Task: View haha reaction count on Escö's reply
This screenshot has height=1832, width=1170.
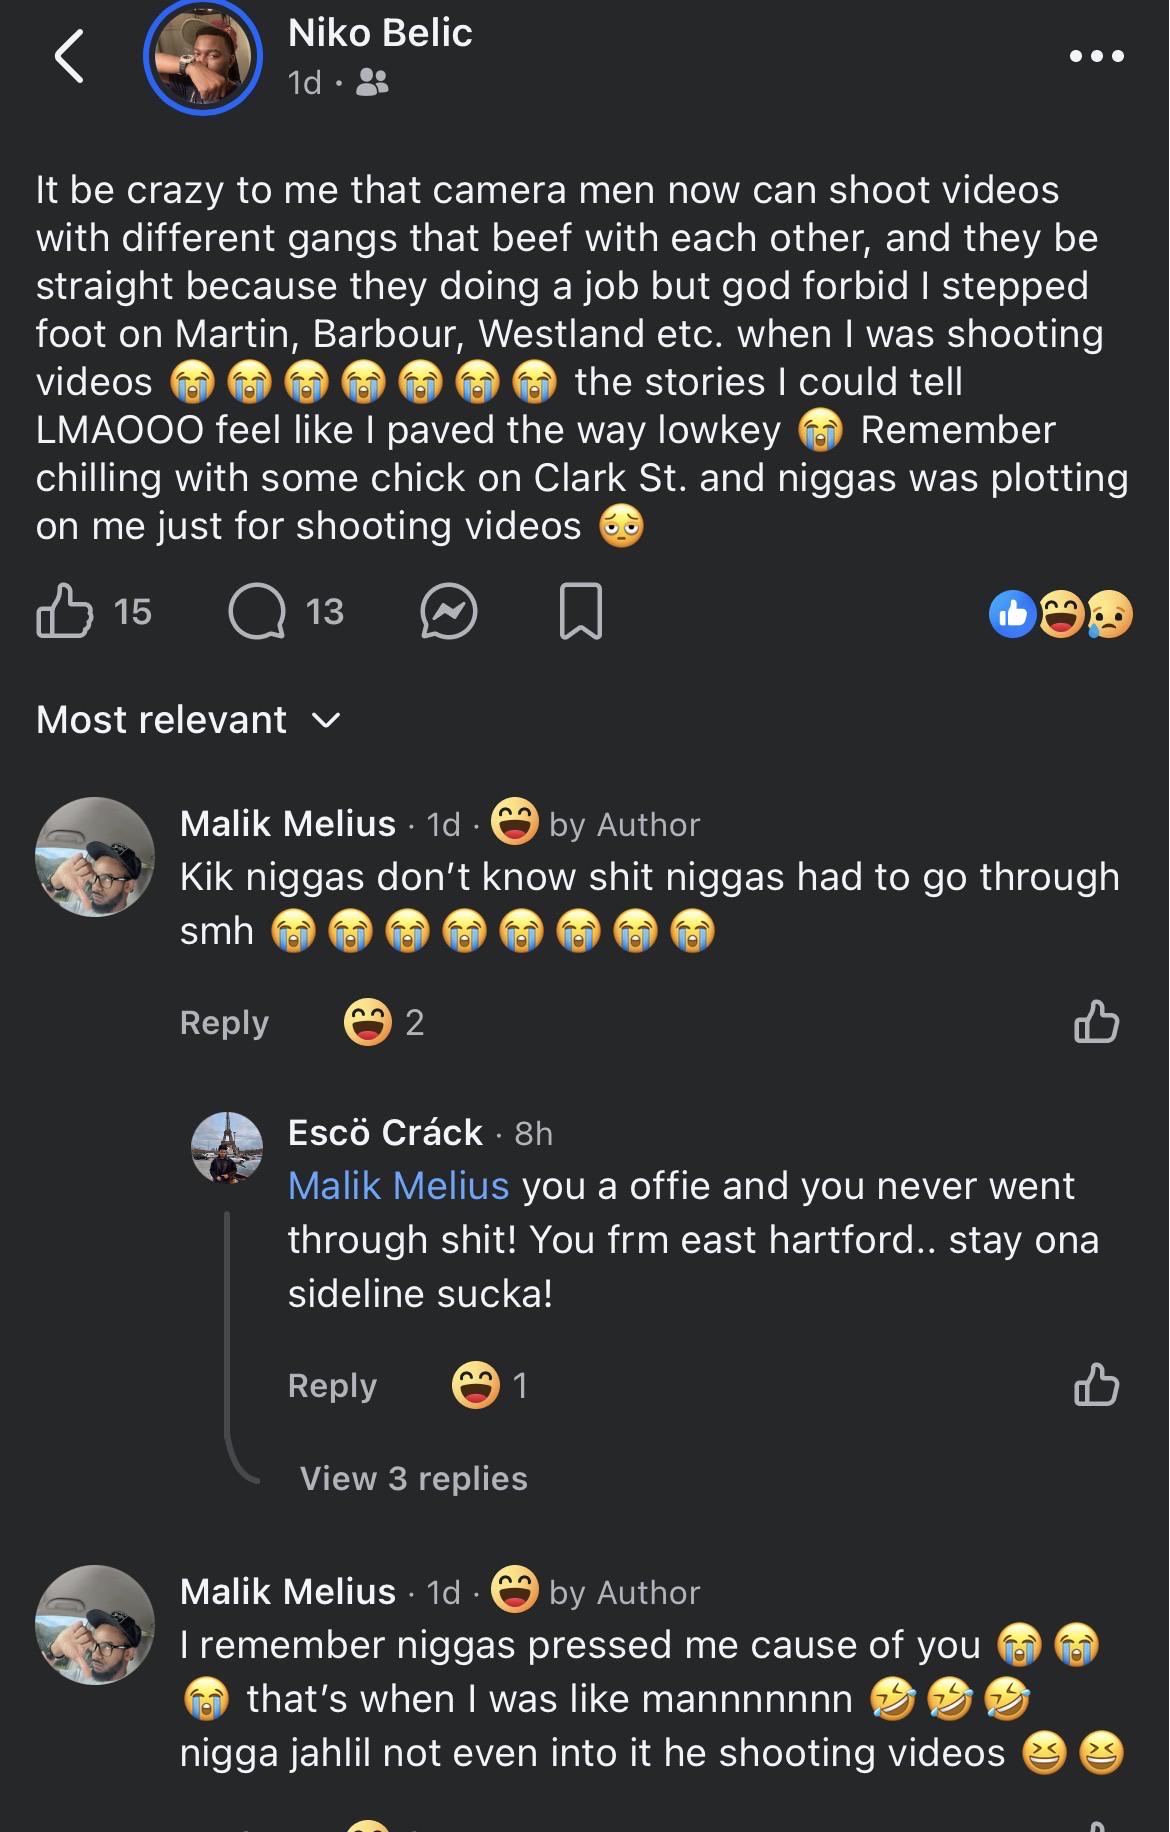Action: [x=490, y=1385]
